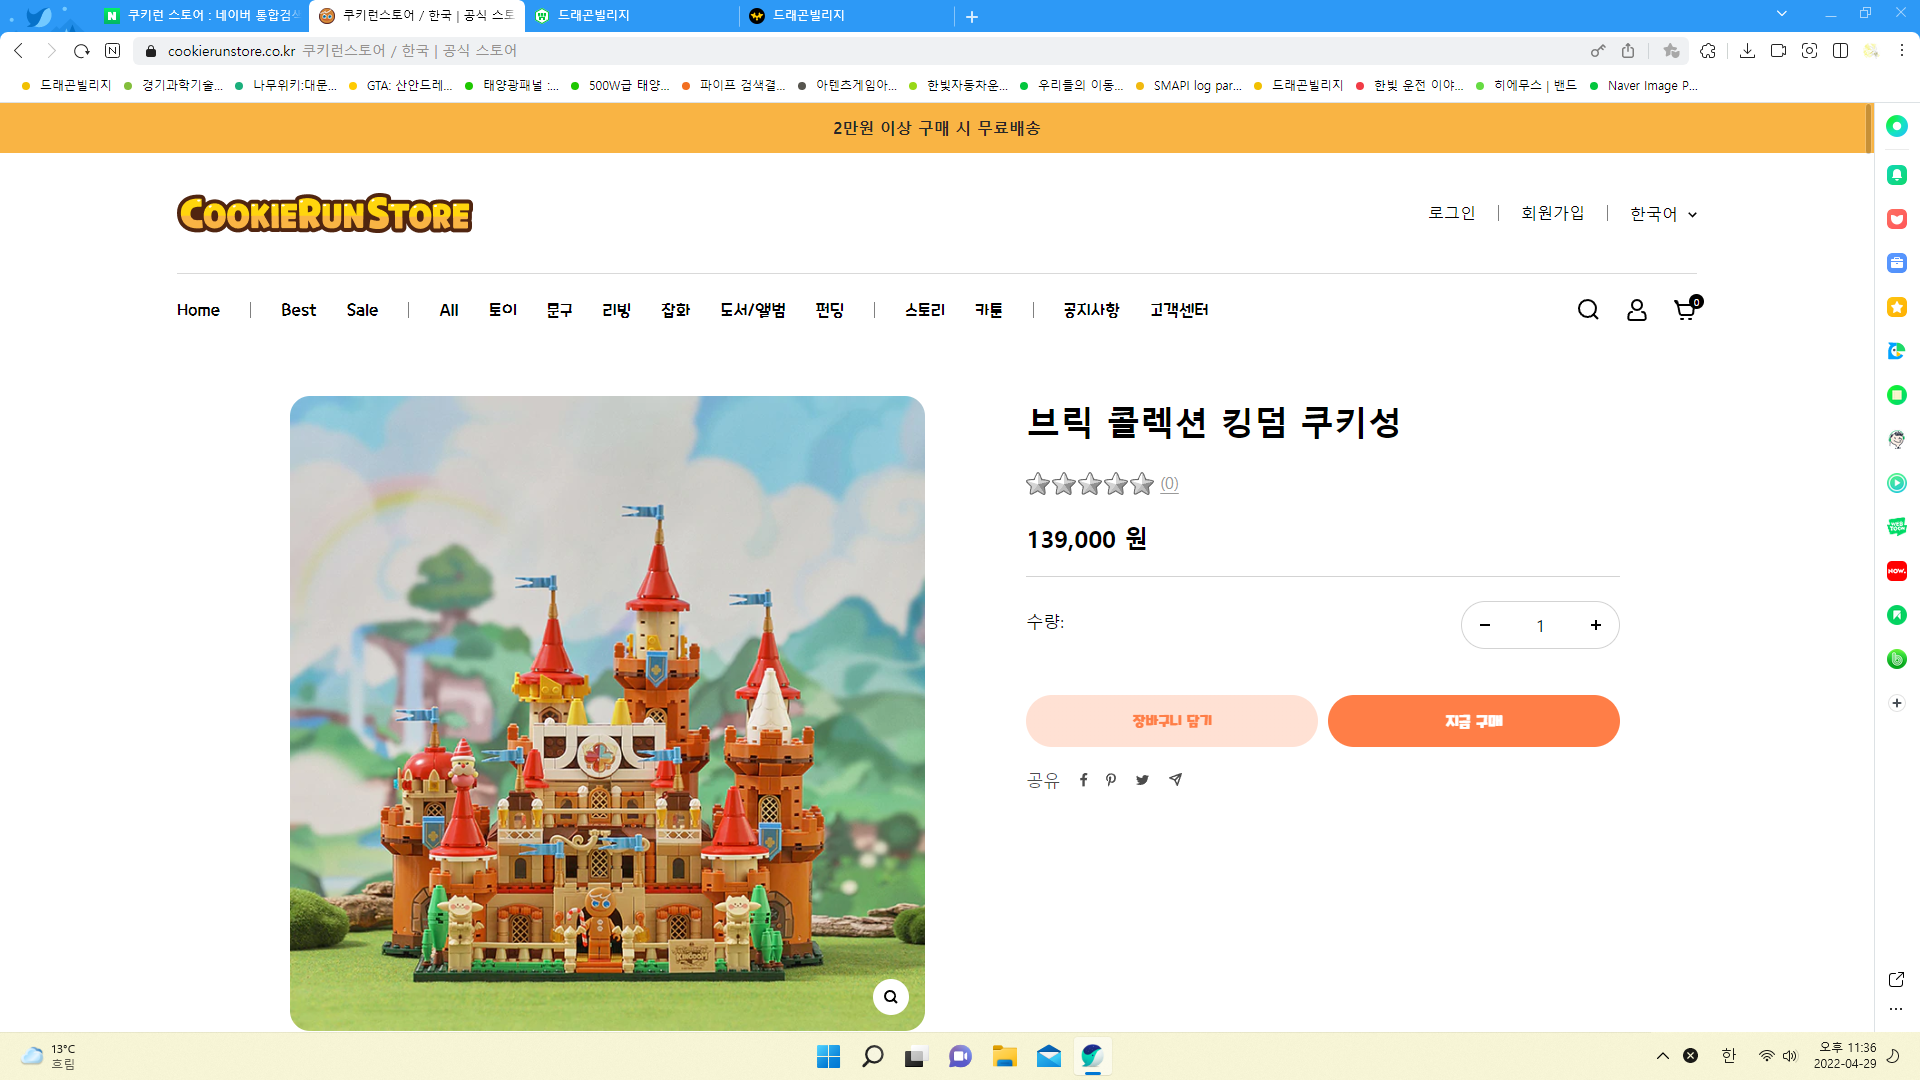The height and width of the screenshot is (1080, 1920).
Task: Open the Best menu item
Action: point(298,310)
